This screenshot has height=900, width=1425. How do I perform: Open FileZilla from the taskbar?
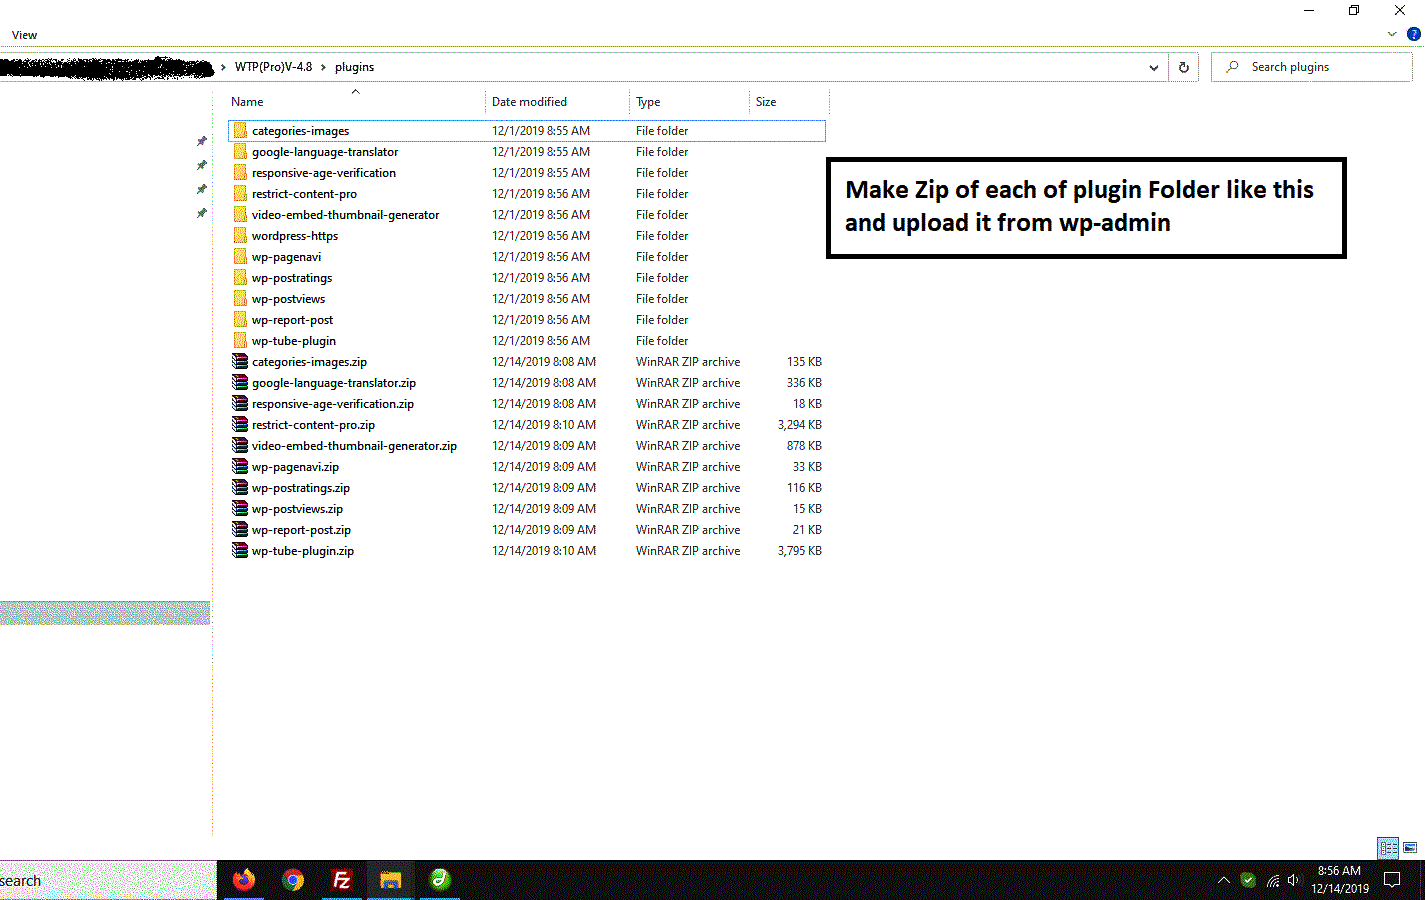pyautogui.click(x=341, y=880)
